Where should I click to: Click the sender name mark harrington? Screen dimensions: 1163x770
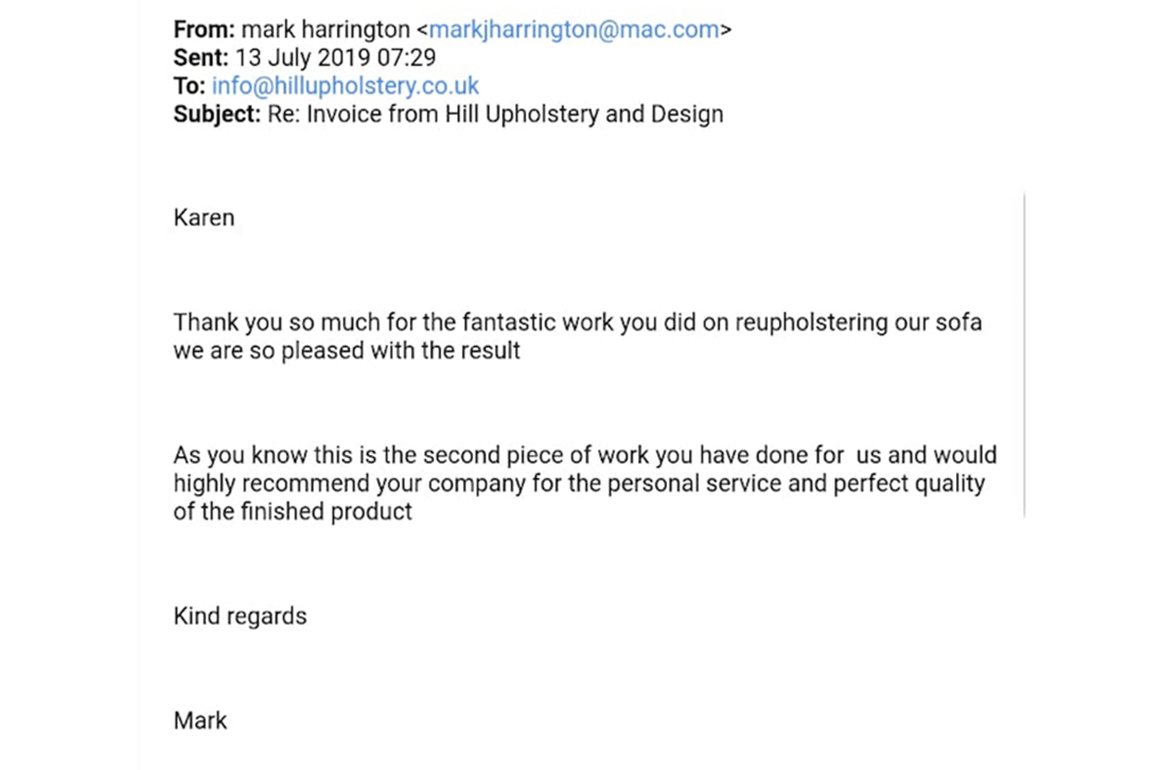(x=326, y=30)
